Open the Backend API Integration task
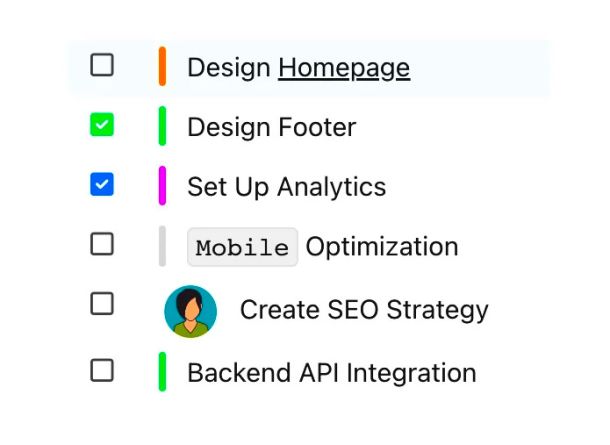Viewport: 610px width, 445px height. pyautogui.click(x=331, y=373)
